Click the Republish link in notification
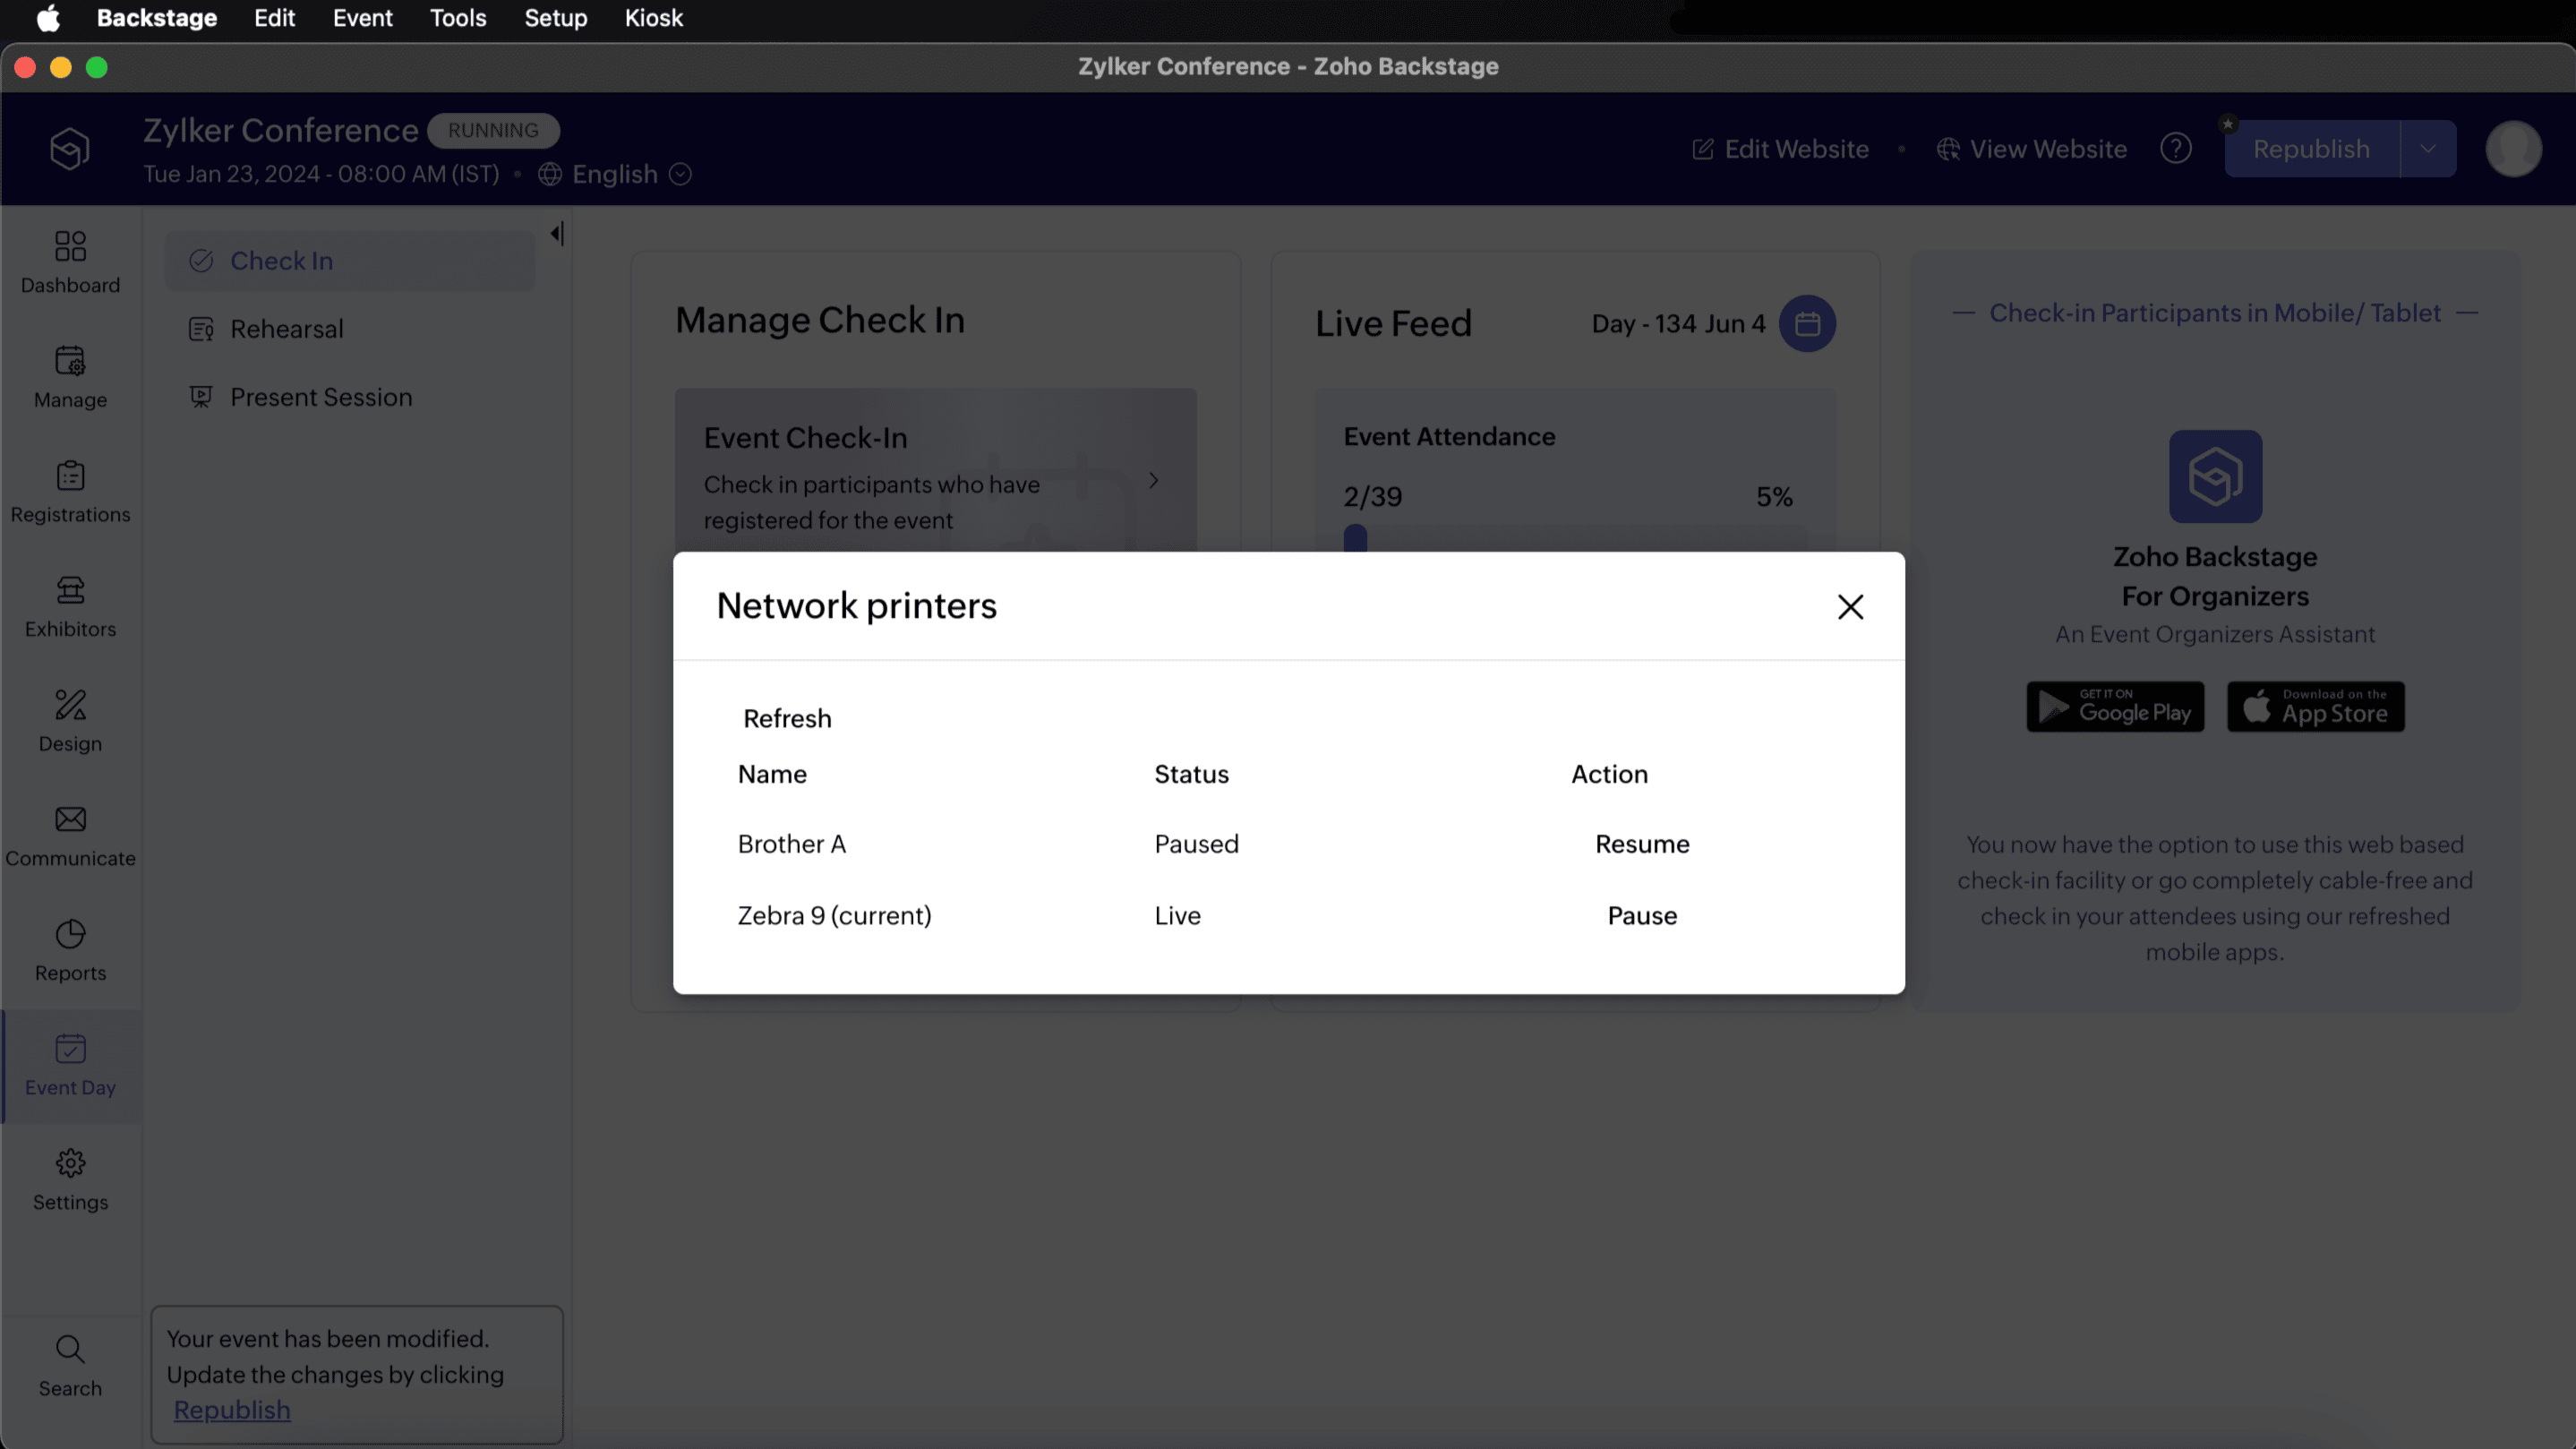Image resolution: width=2576 pixels, height=1449 pixels. [232, 1410]
